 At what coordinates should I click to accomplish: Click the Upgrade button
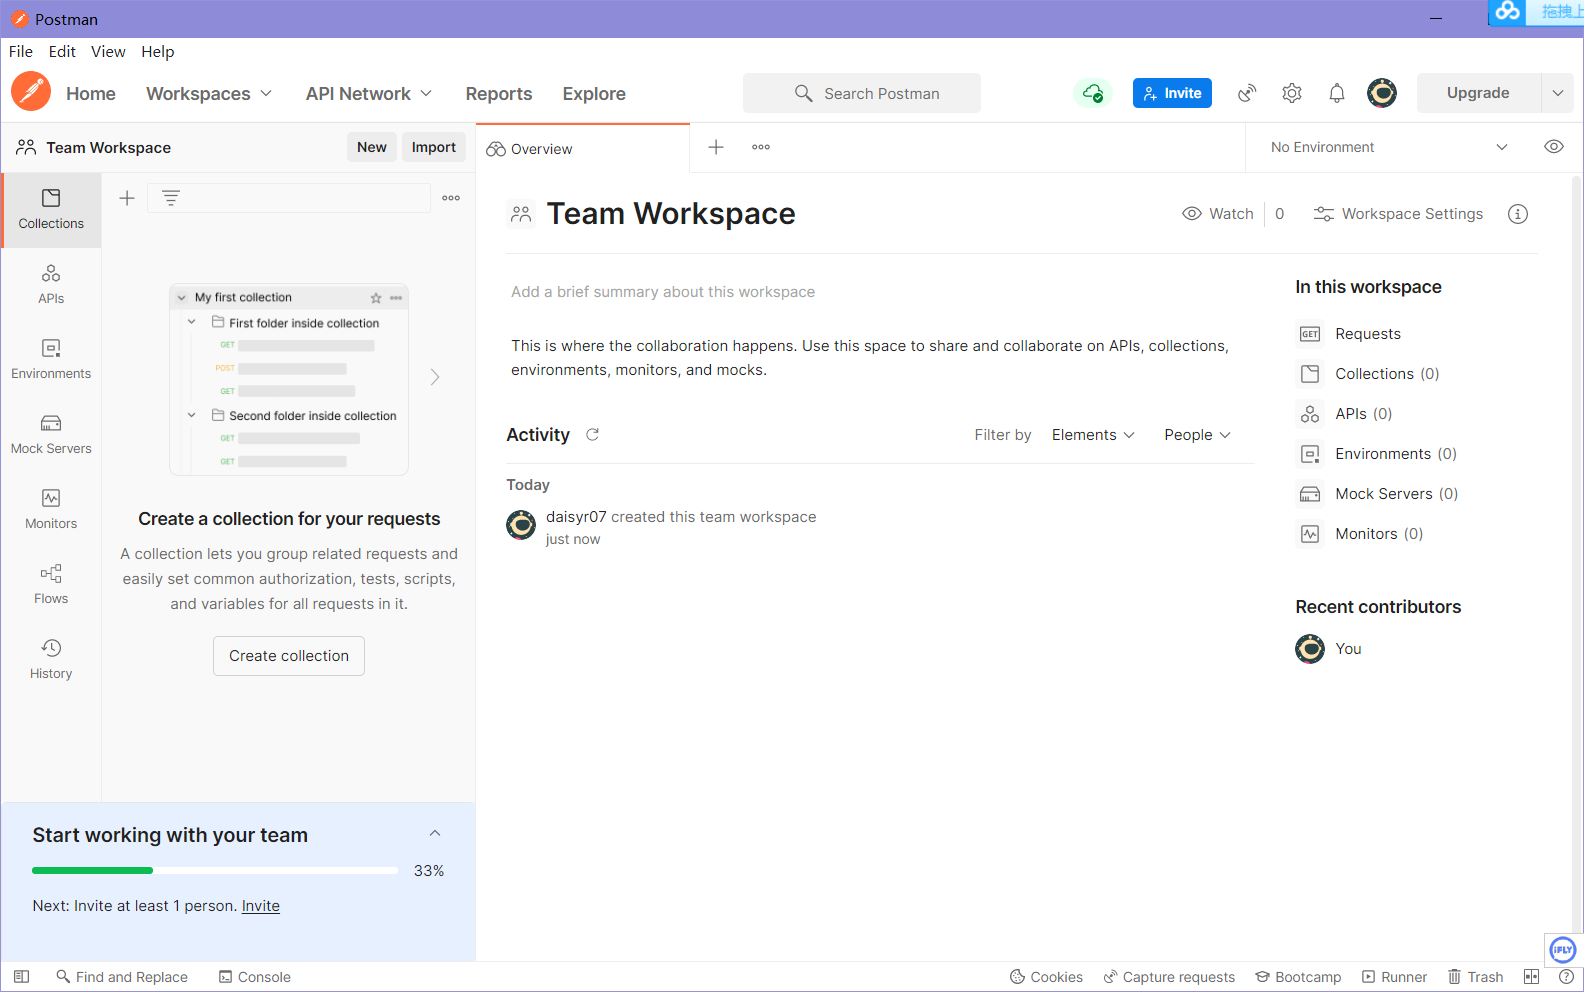[x=1478, y=93]
